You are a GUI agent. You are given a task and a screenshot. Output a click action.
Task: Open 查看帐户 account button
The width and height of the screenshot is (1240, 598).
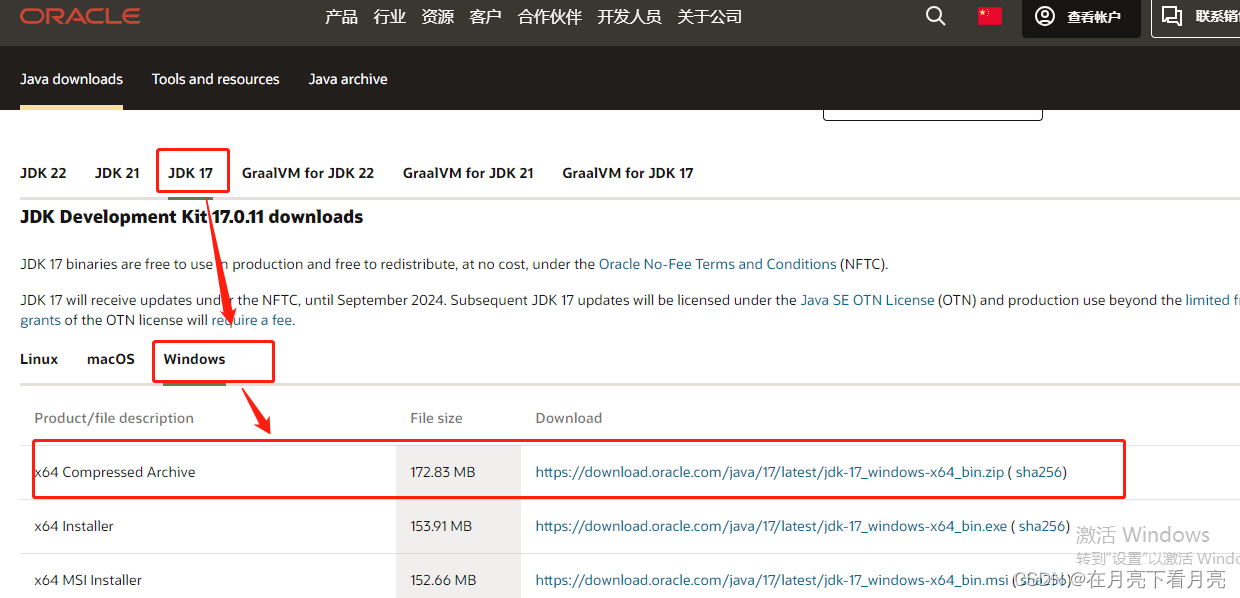[x=1081, y=17]
